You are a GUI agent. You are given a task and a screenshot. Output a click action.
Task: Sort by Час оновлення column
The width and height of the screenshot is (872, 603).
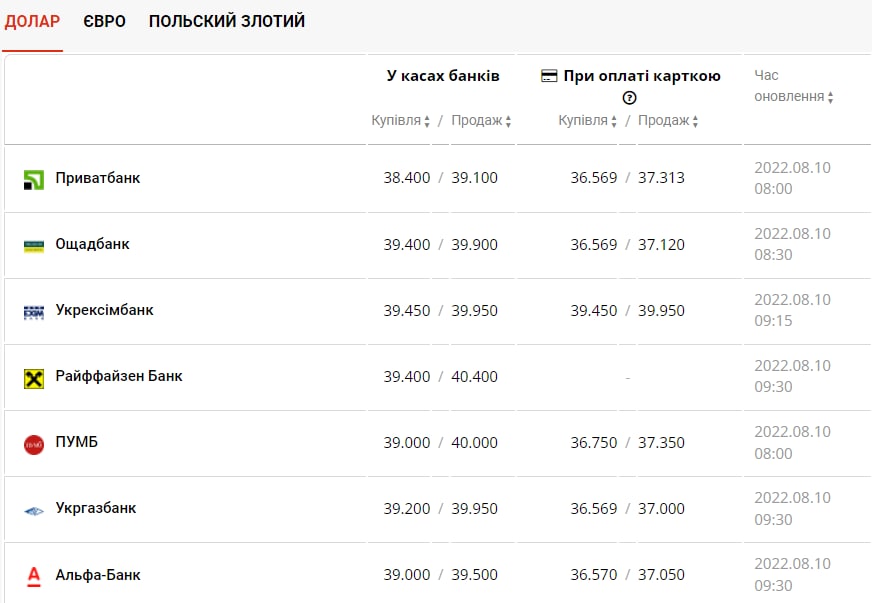click(x=793, y=97)
